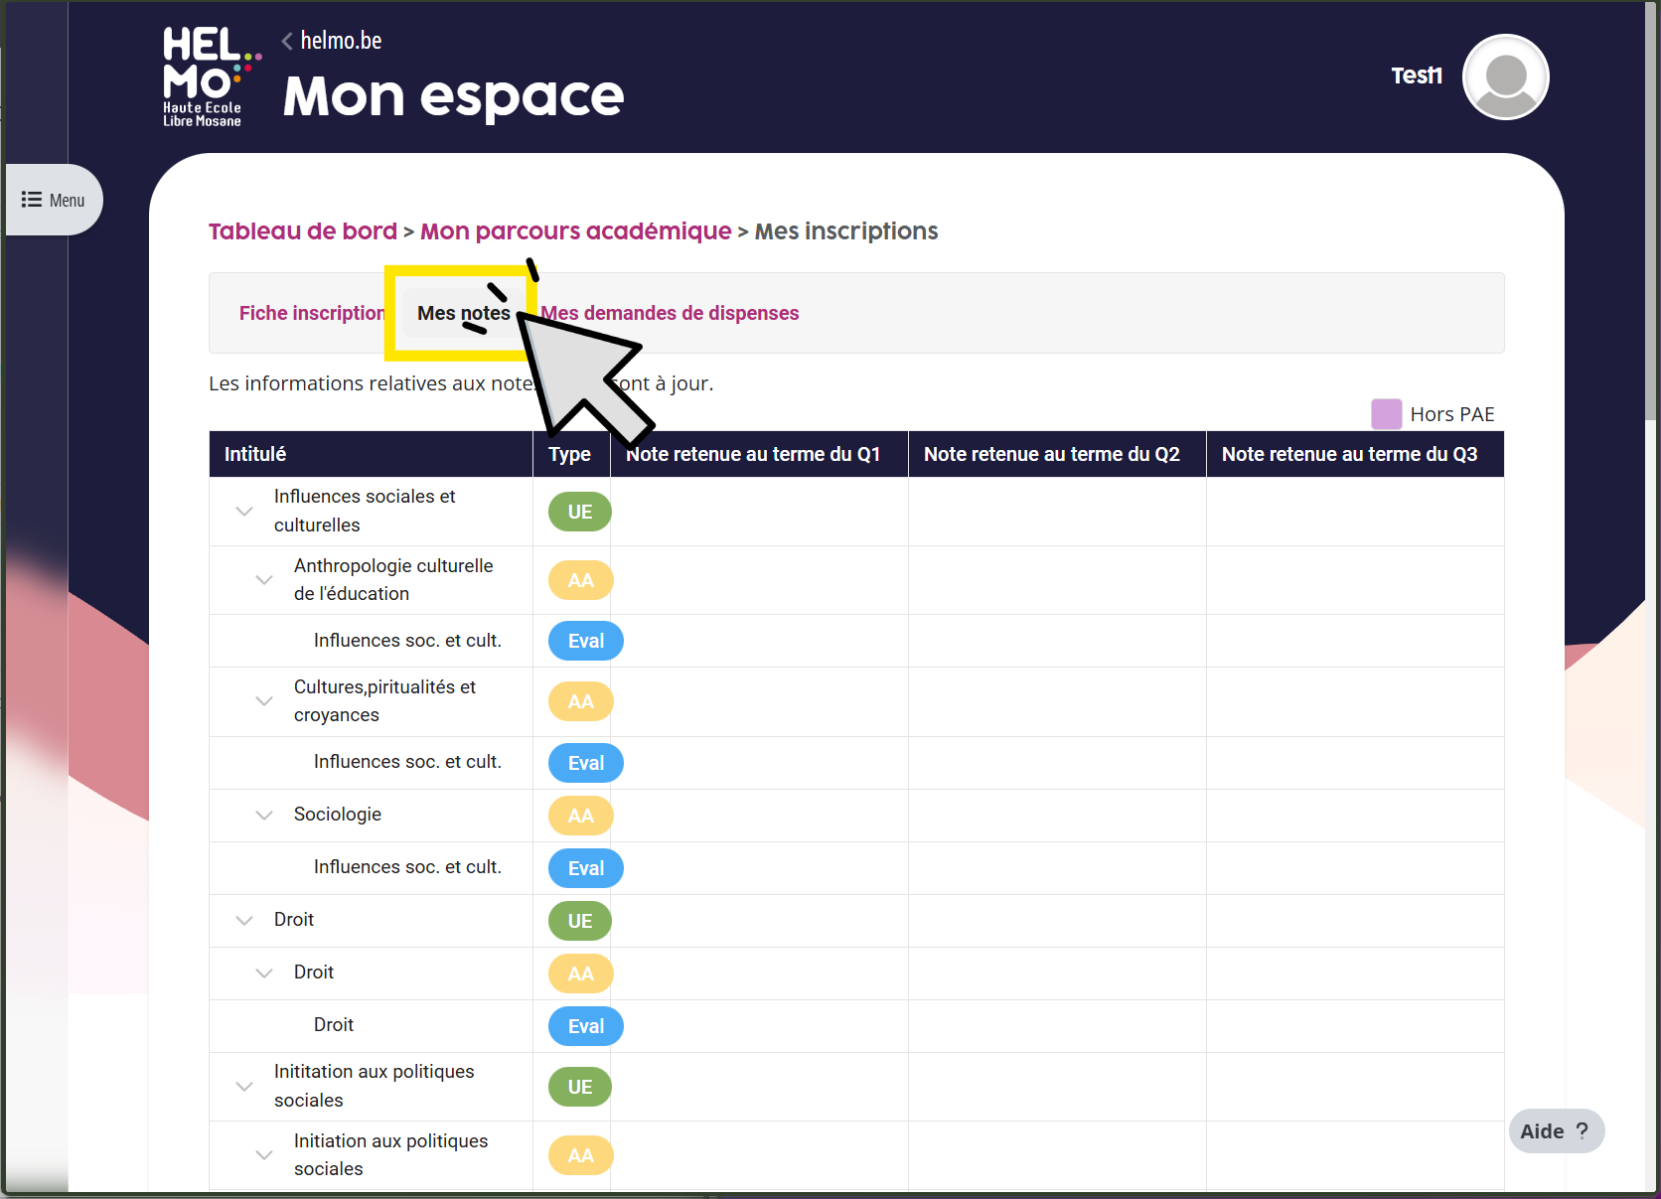Screen dimensions: 1661x1199
Task: Click the UE badge for Droit
Action: pyautogui.click(x=579, y=921)
